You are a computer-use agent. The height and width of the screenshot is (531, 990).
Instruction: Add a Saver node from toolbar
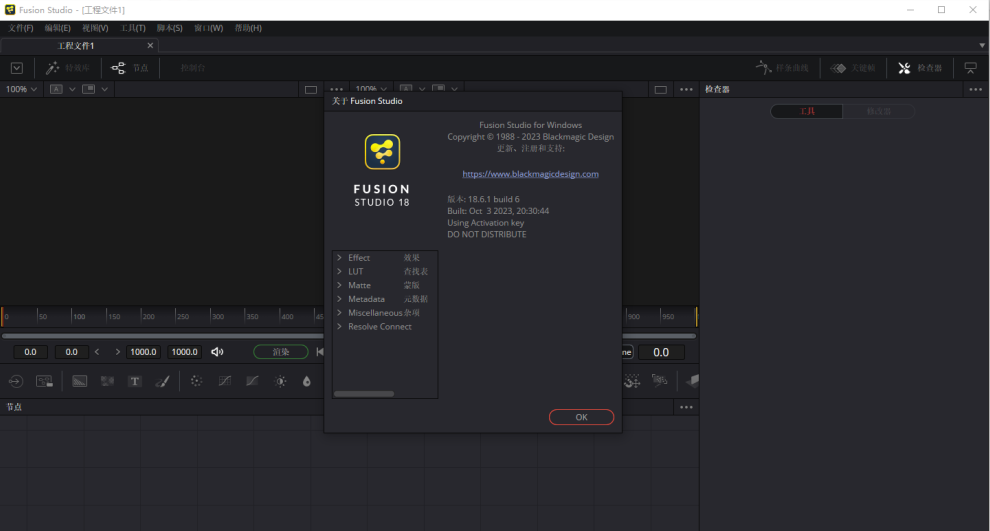coord(44,381)
